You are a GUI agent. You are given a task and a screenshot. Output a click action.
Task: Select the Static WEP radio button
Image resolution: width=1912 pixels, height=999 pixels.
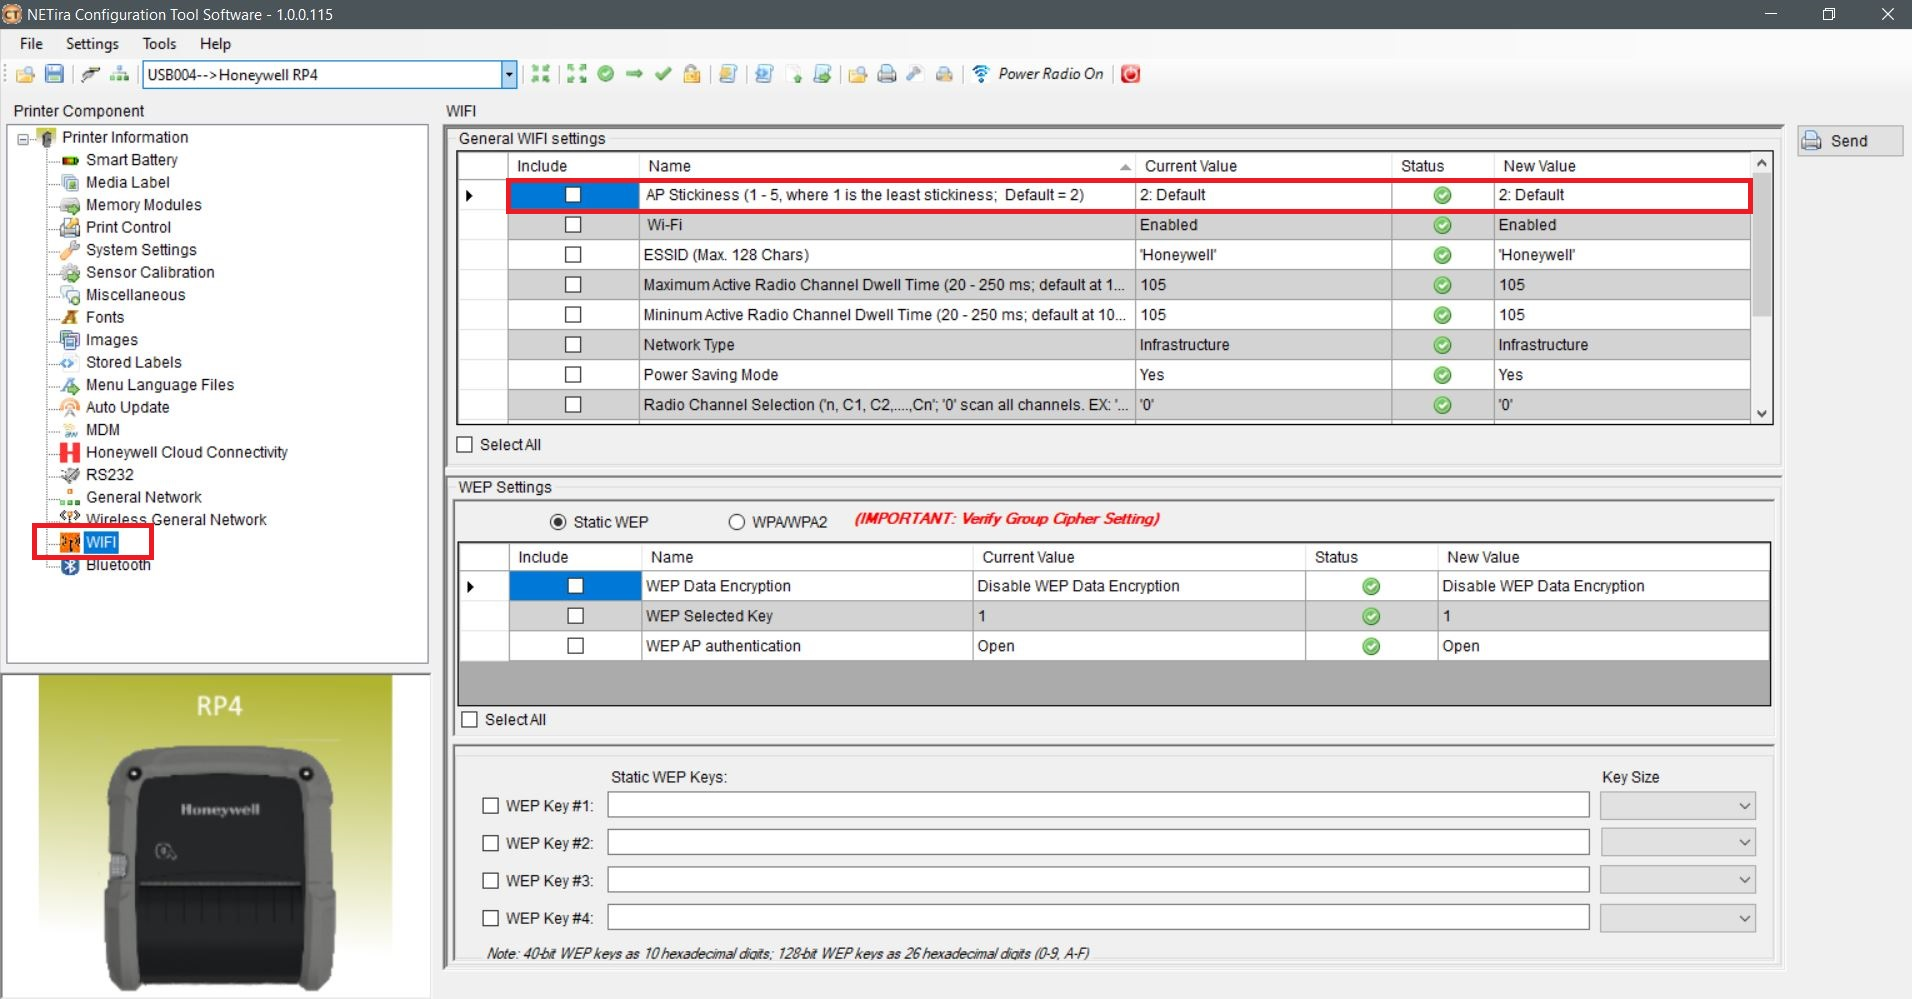click(558, 522)
